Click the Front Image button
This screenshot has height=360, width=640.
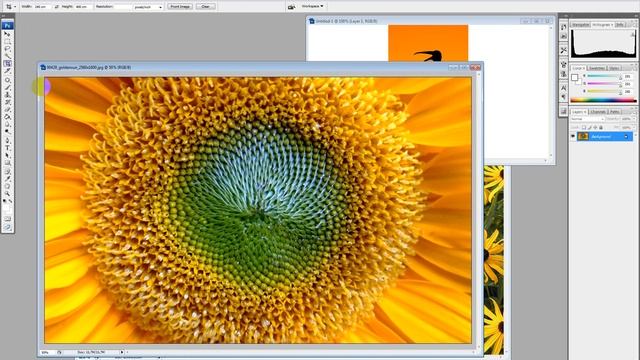(x=180, y=7)
